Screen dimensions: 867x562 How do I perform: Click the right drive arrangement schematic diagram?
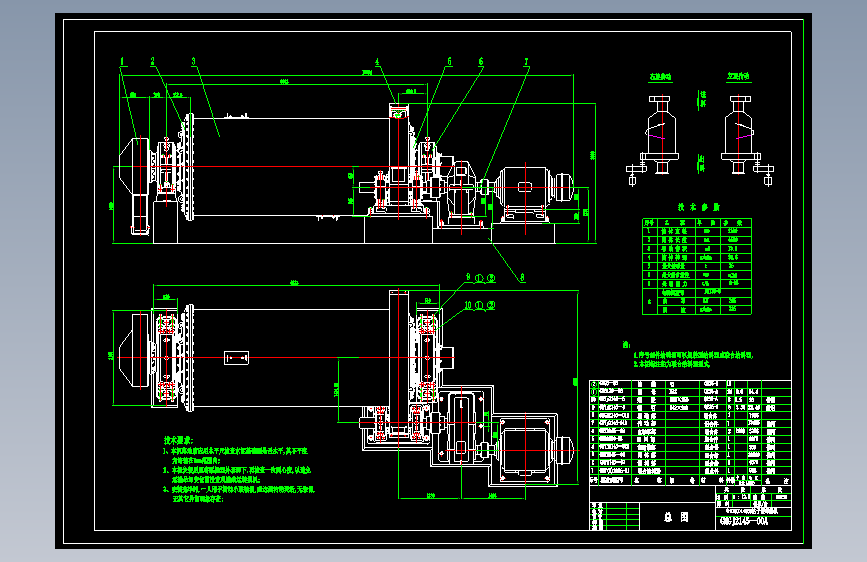click(746, 140)
